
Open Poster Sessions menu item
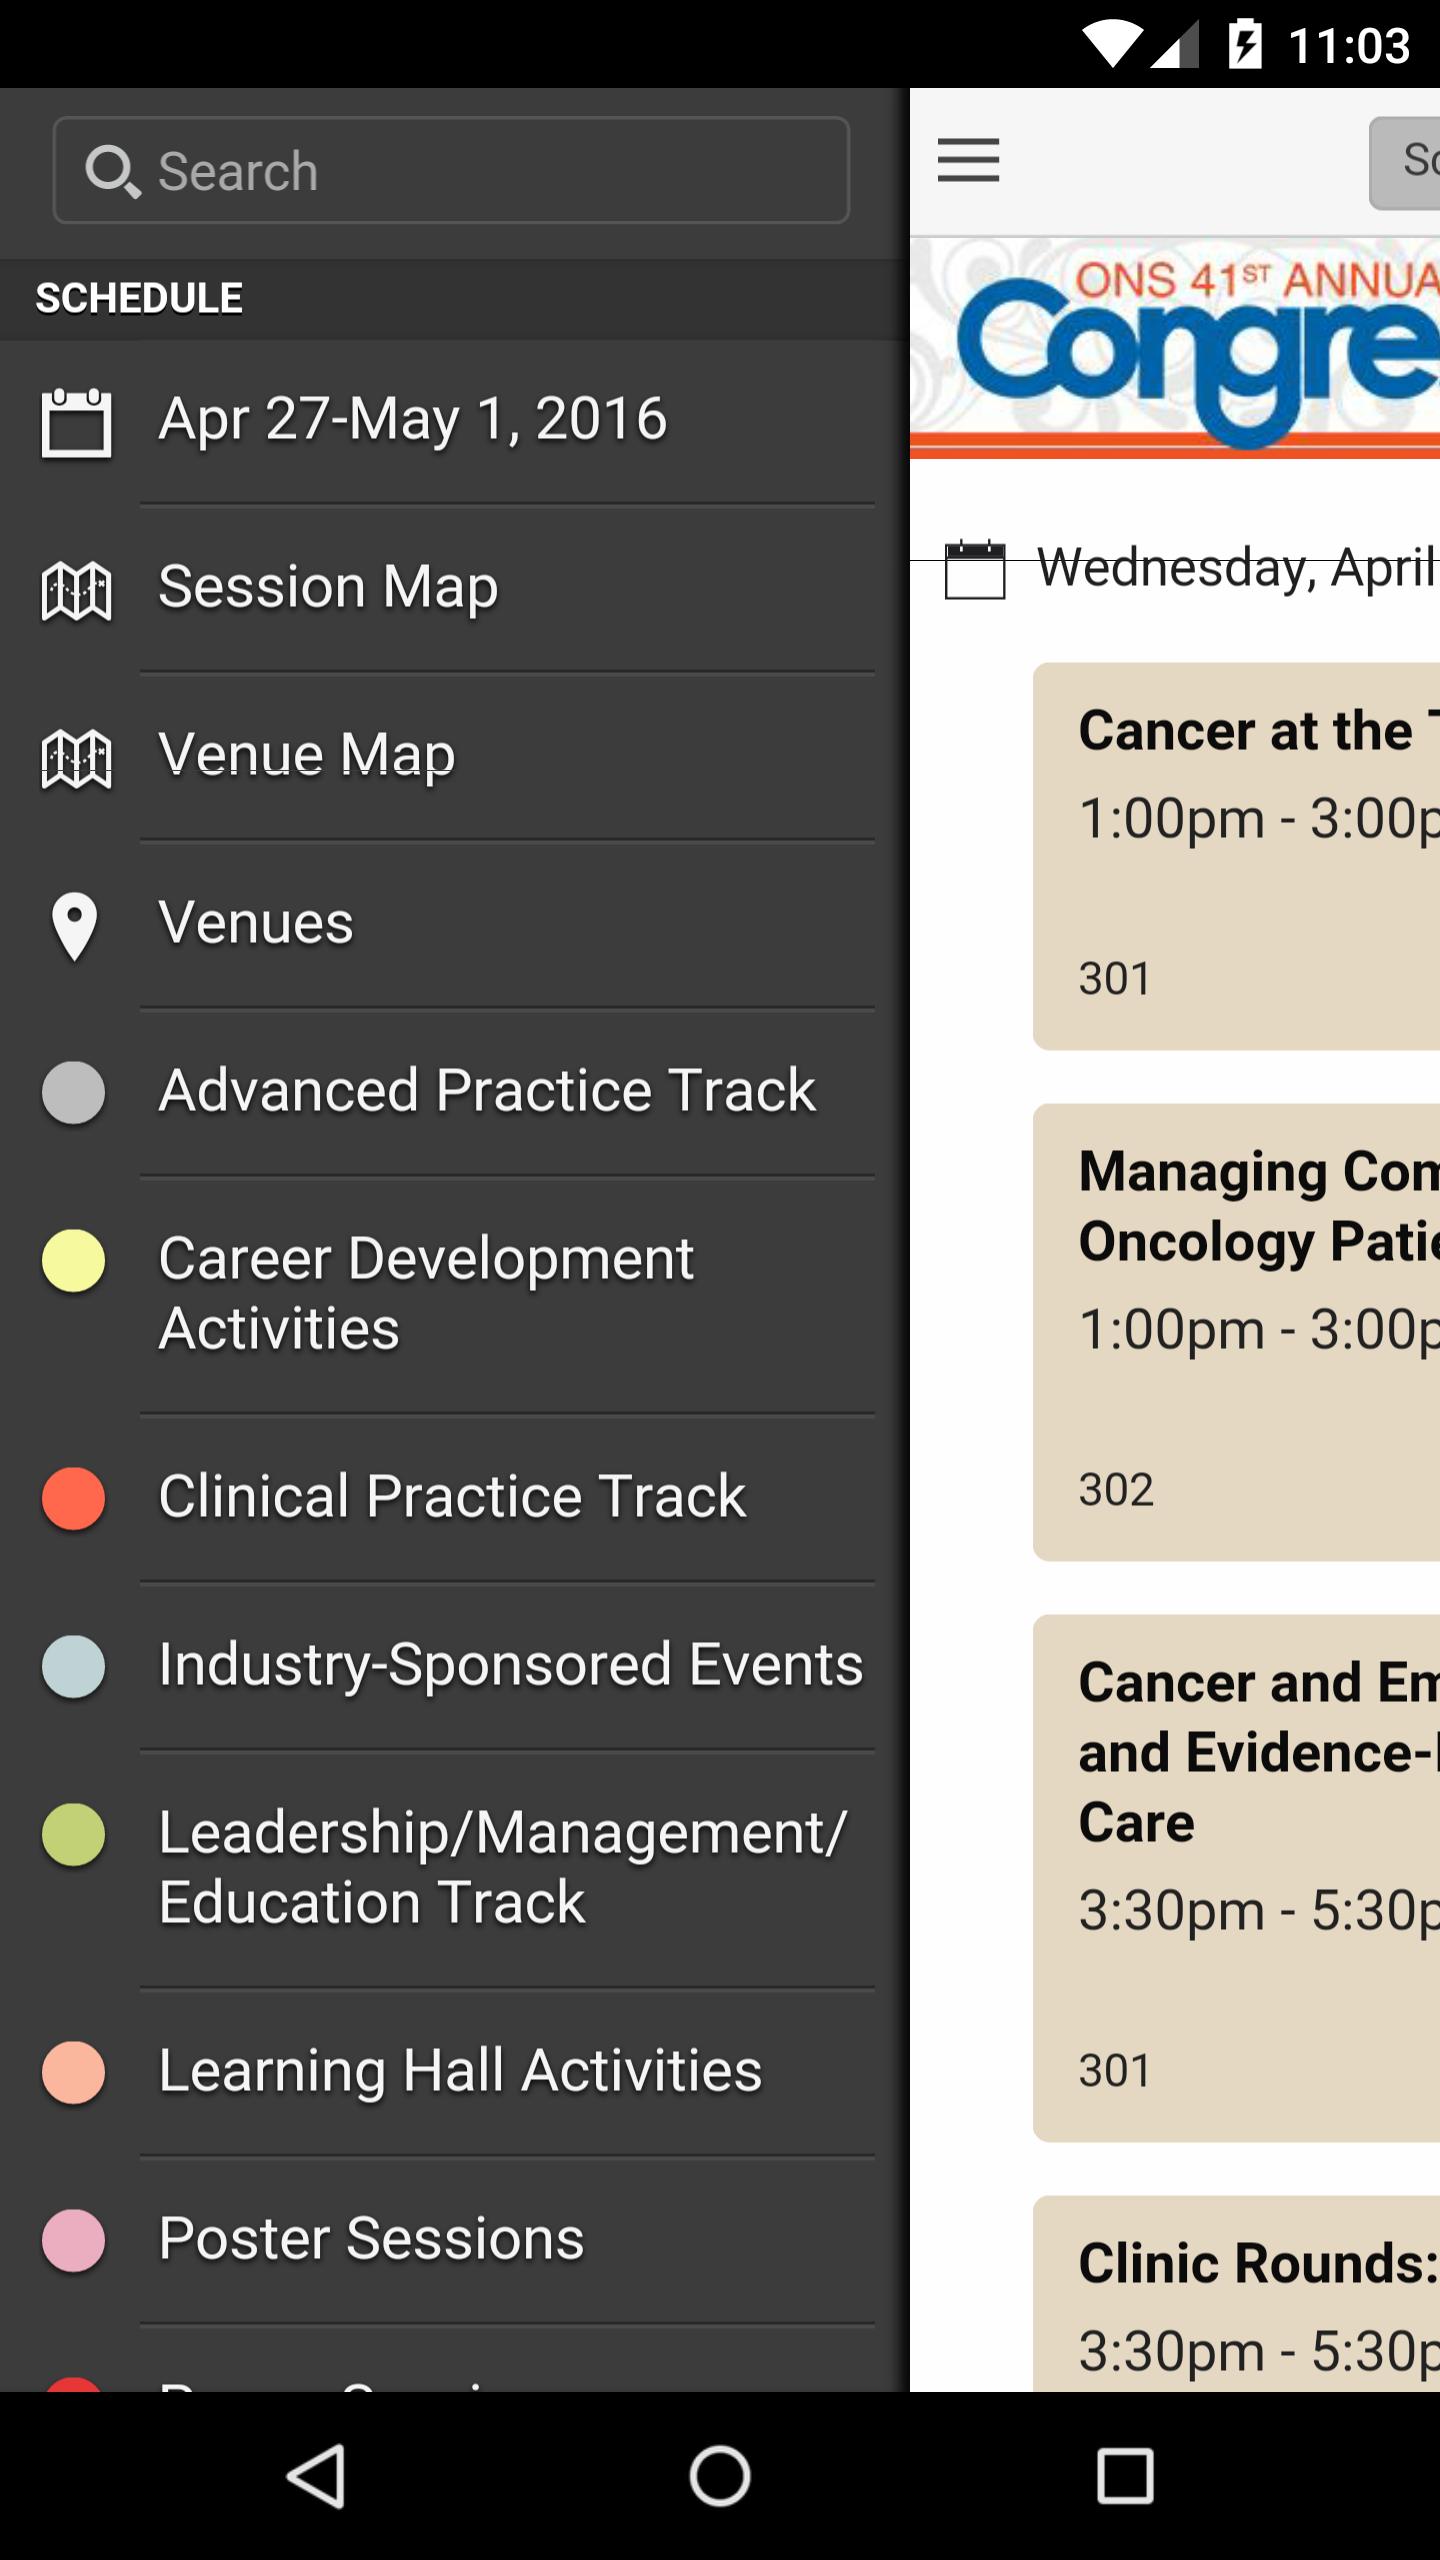(x=371, y=2238)
